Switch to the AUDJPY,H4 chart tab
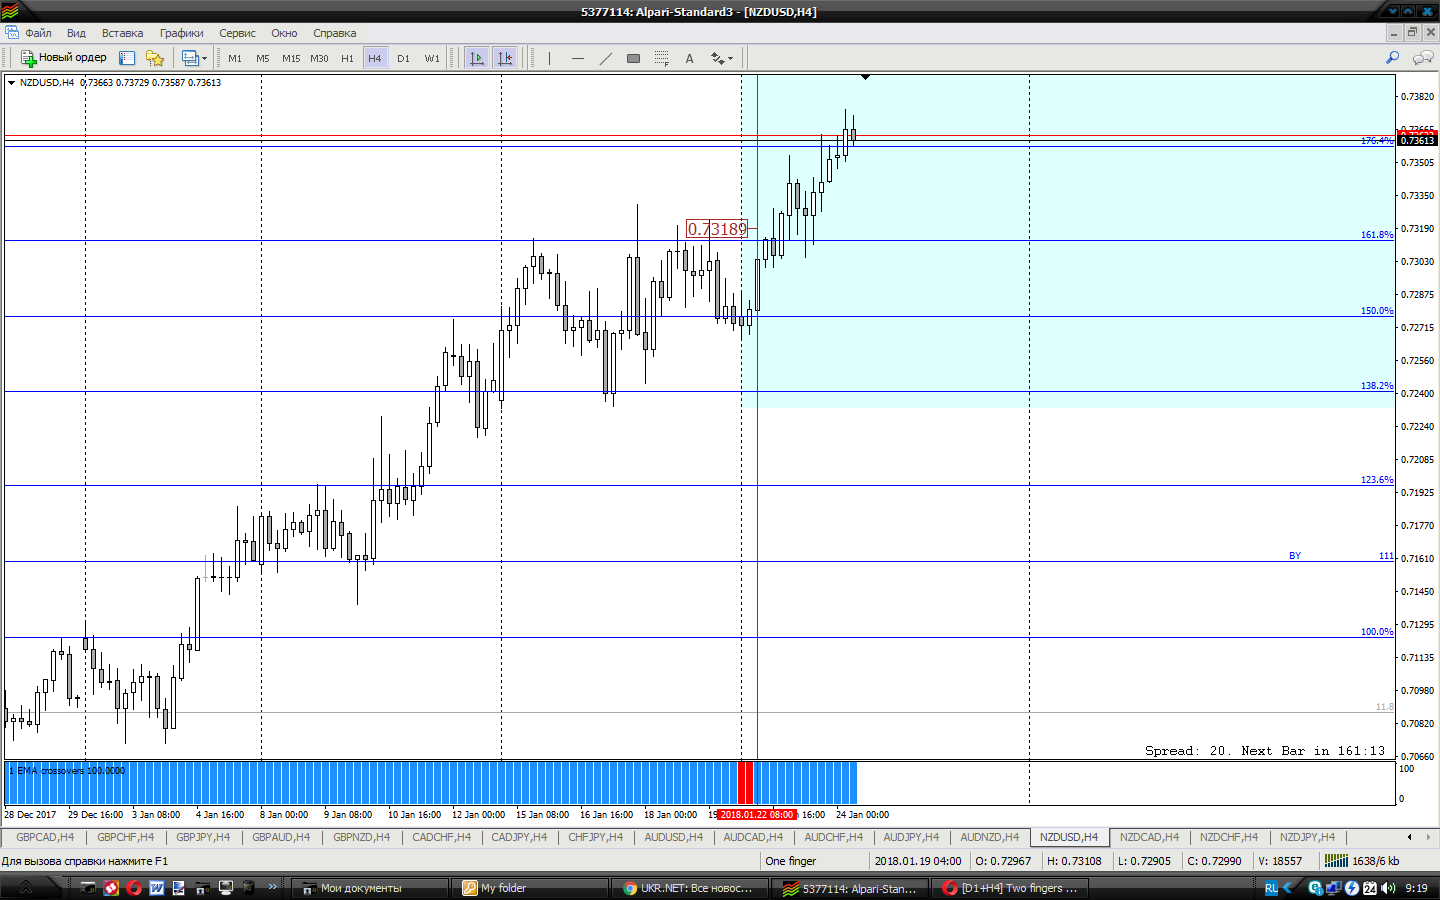 (911, 837)
